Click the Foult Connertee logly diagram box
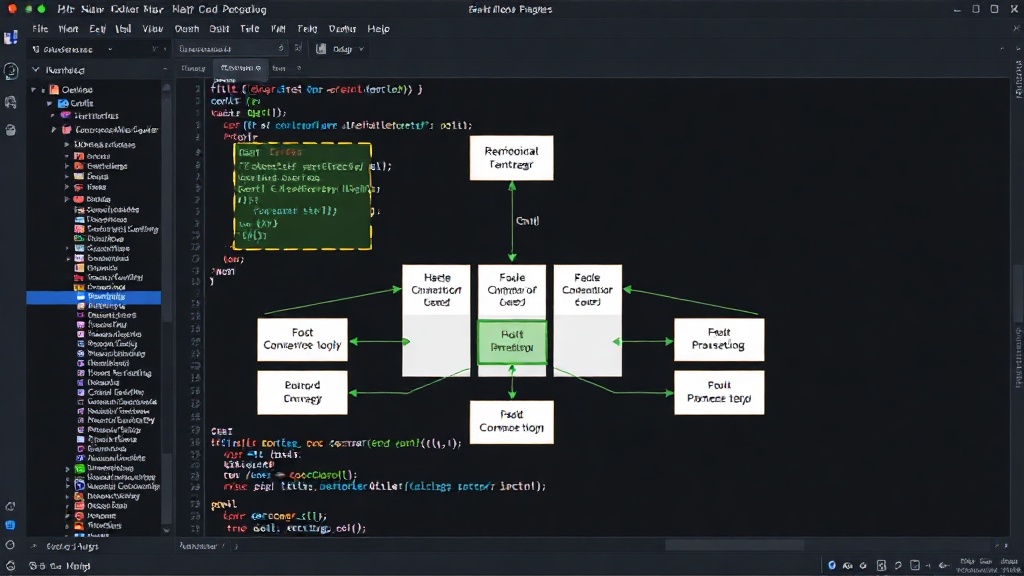The width and height of the screenshot is (1024, 576). (302, 340)
